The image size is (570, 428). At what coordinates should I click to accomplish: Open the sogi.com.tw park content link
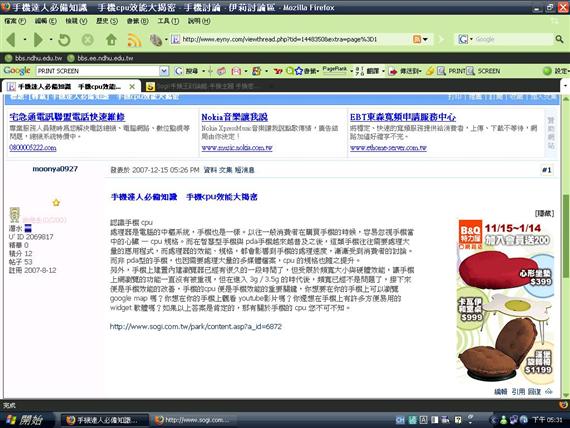196,326
